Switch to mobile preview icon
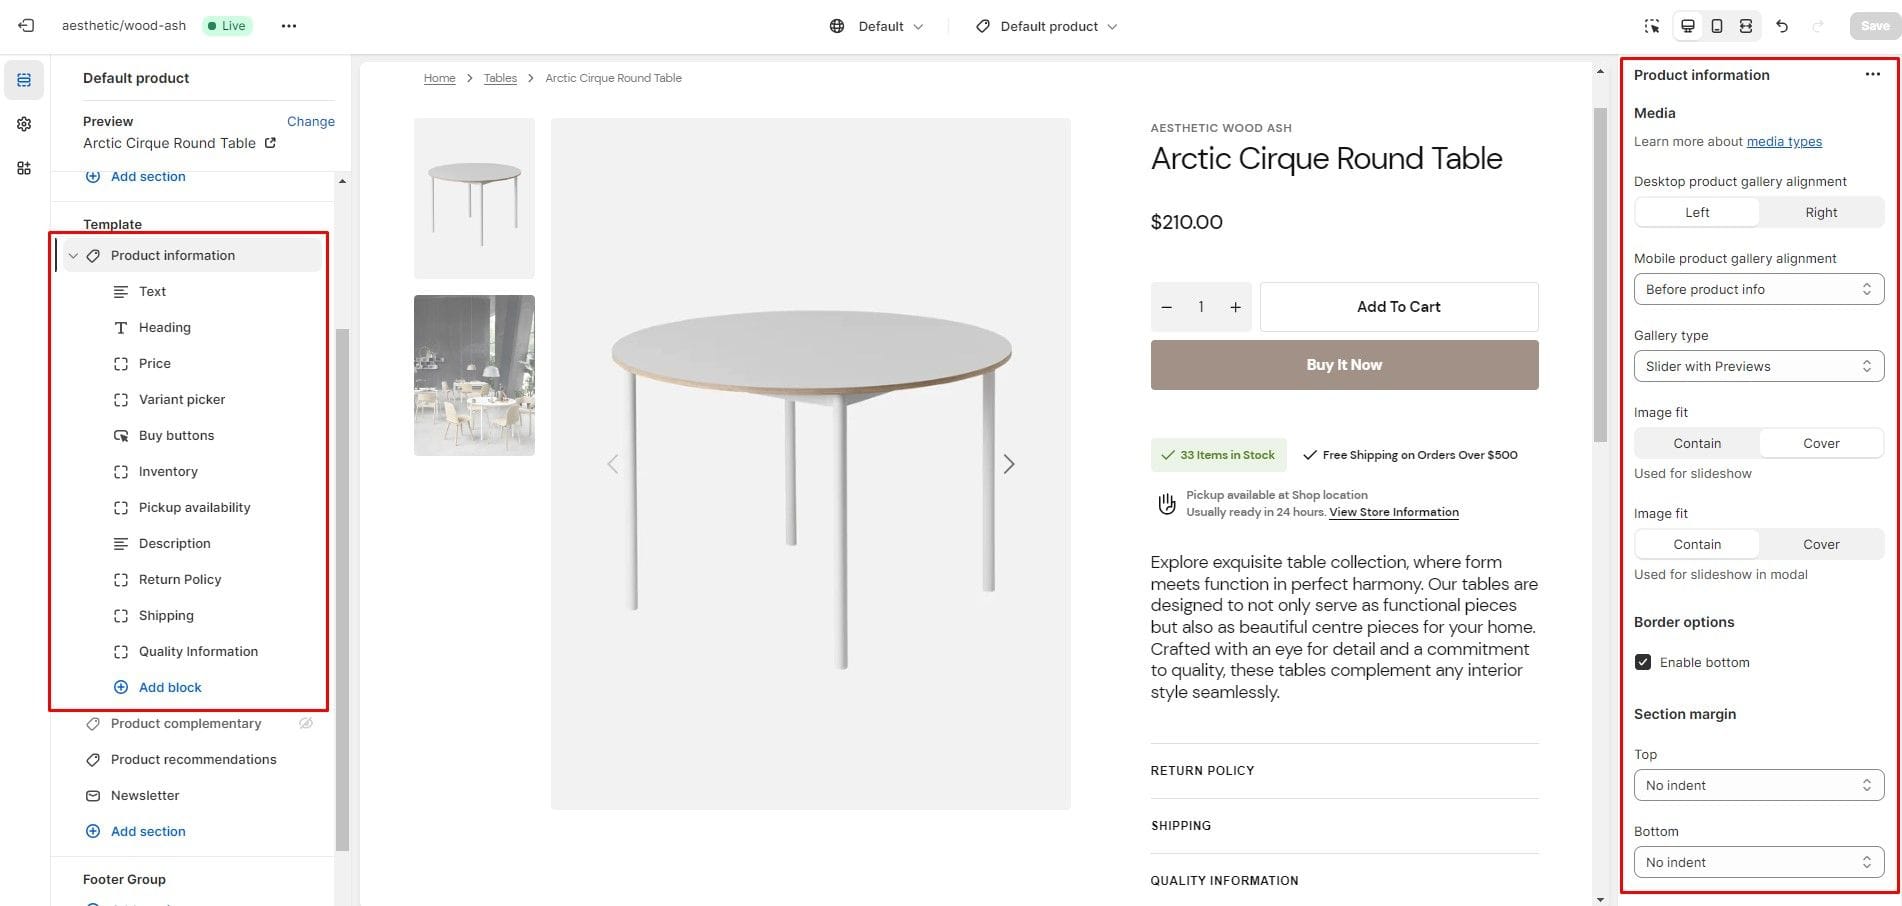Image resolution: width=1902 pixels, height=906 pixels. (1717, 26)
